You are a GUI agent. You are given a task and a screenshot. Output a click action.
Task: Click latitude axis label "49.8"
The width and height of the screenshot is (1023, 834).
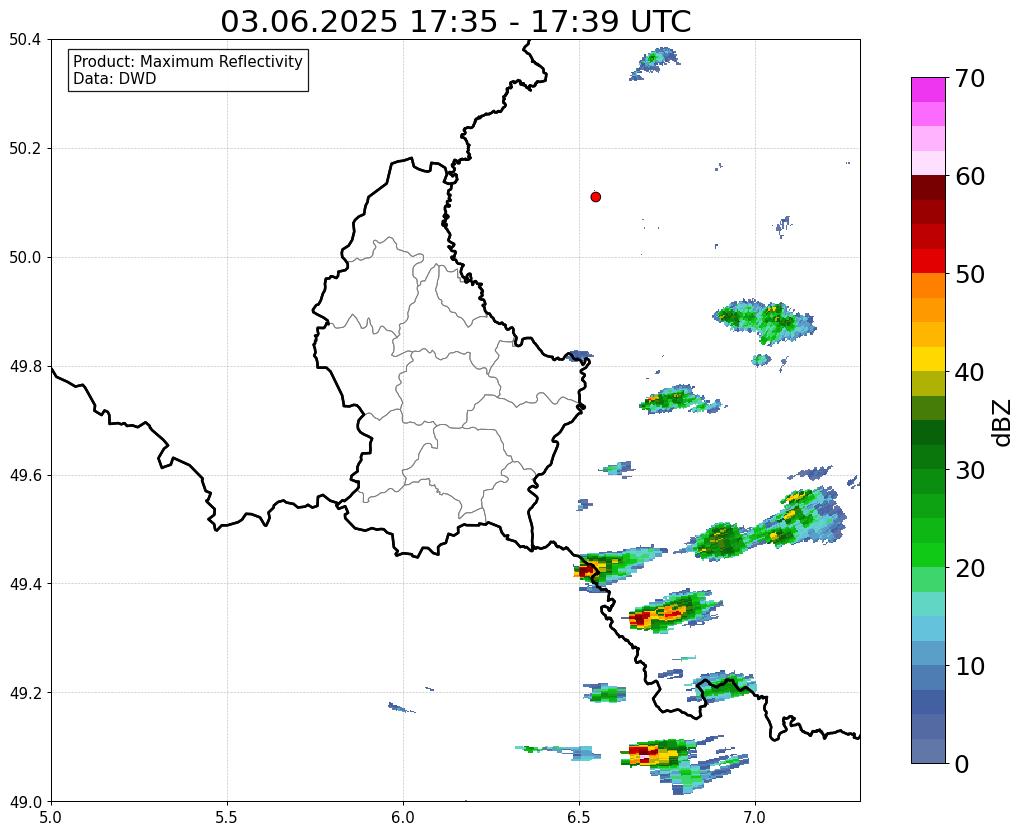click(x=25, y=367)
